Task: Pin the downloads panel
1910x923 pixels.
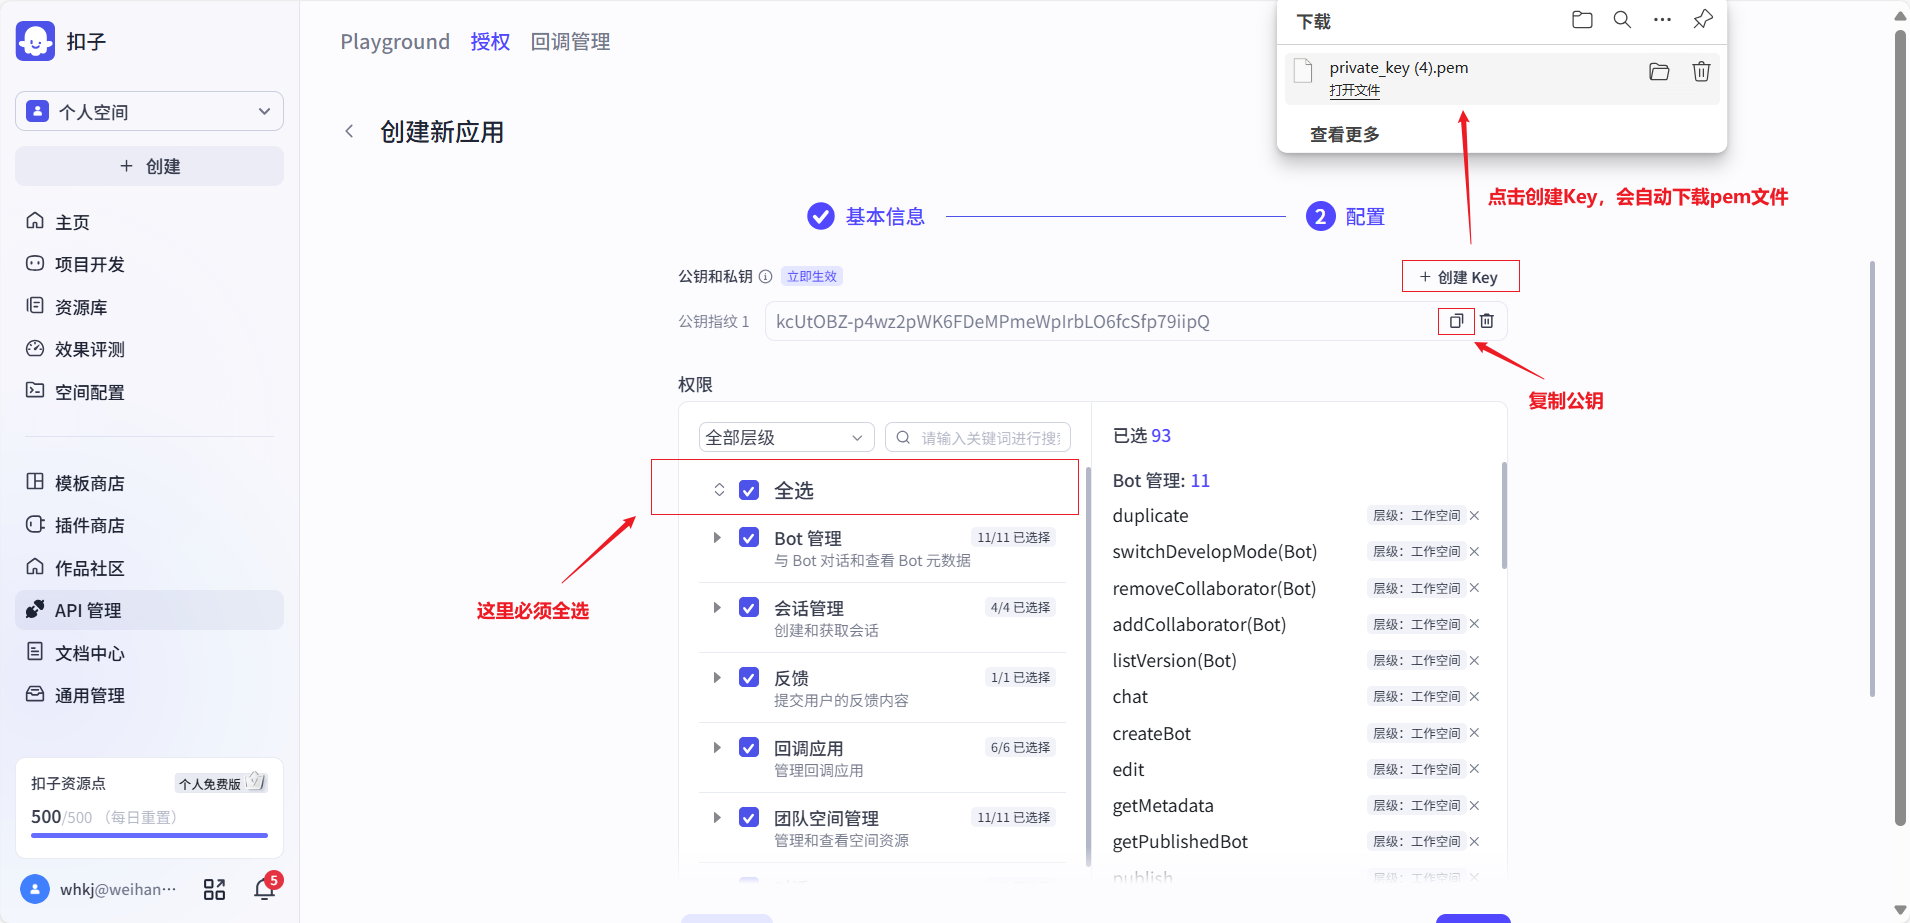Action: (1702, 20)
